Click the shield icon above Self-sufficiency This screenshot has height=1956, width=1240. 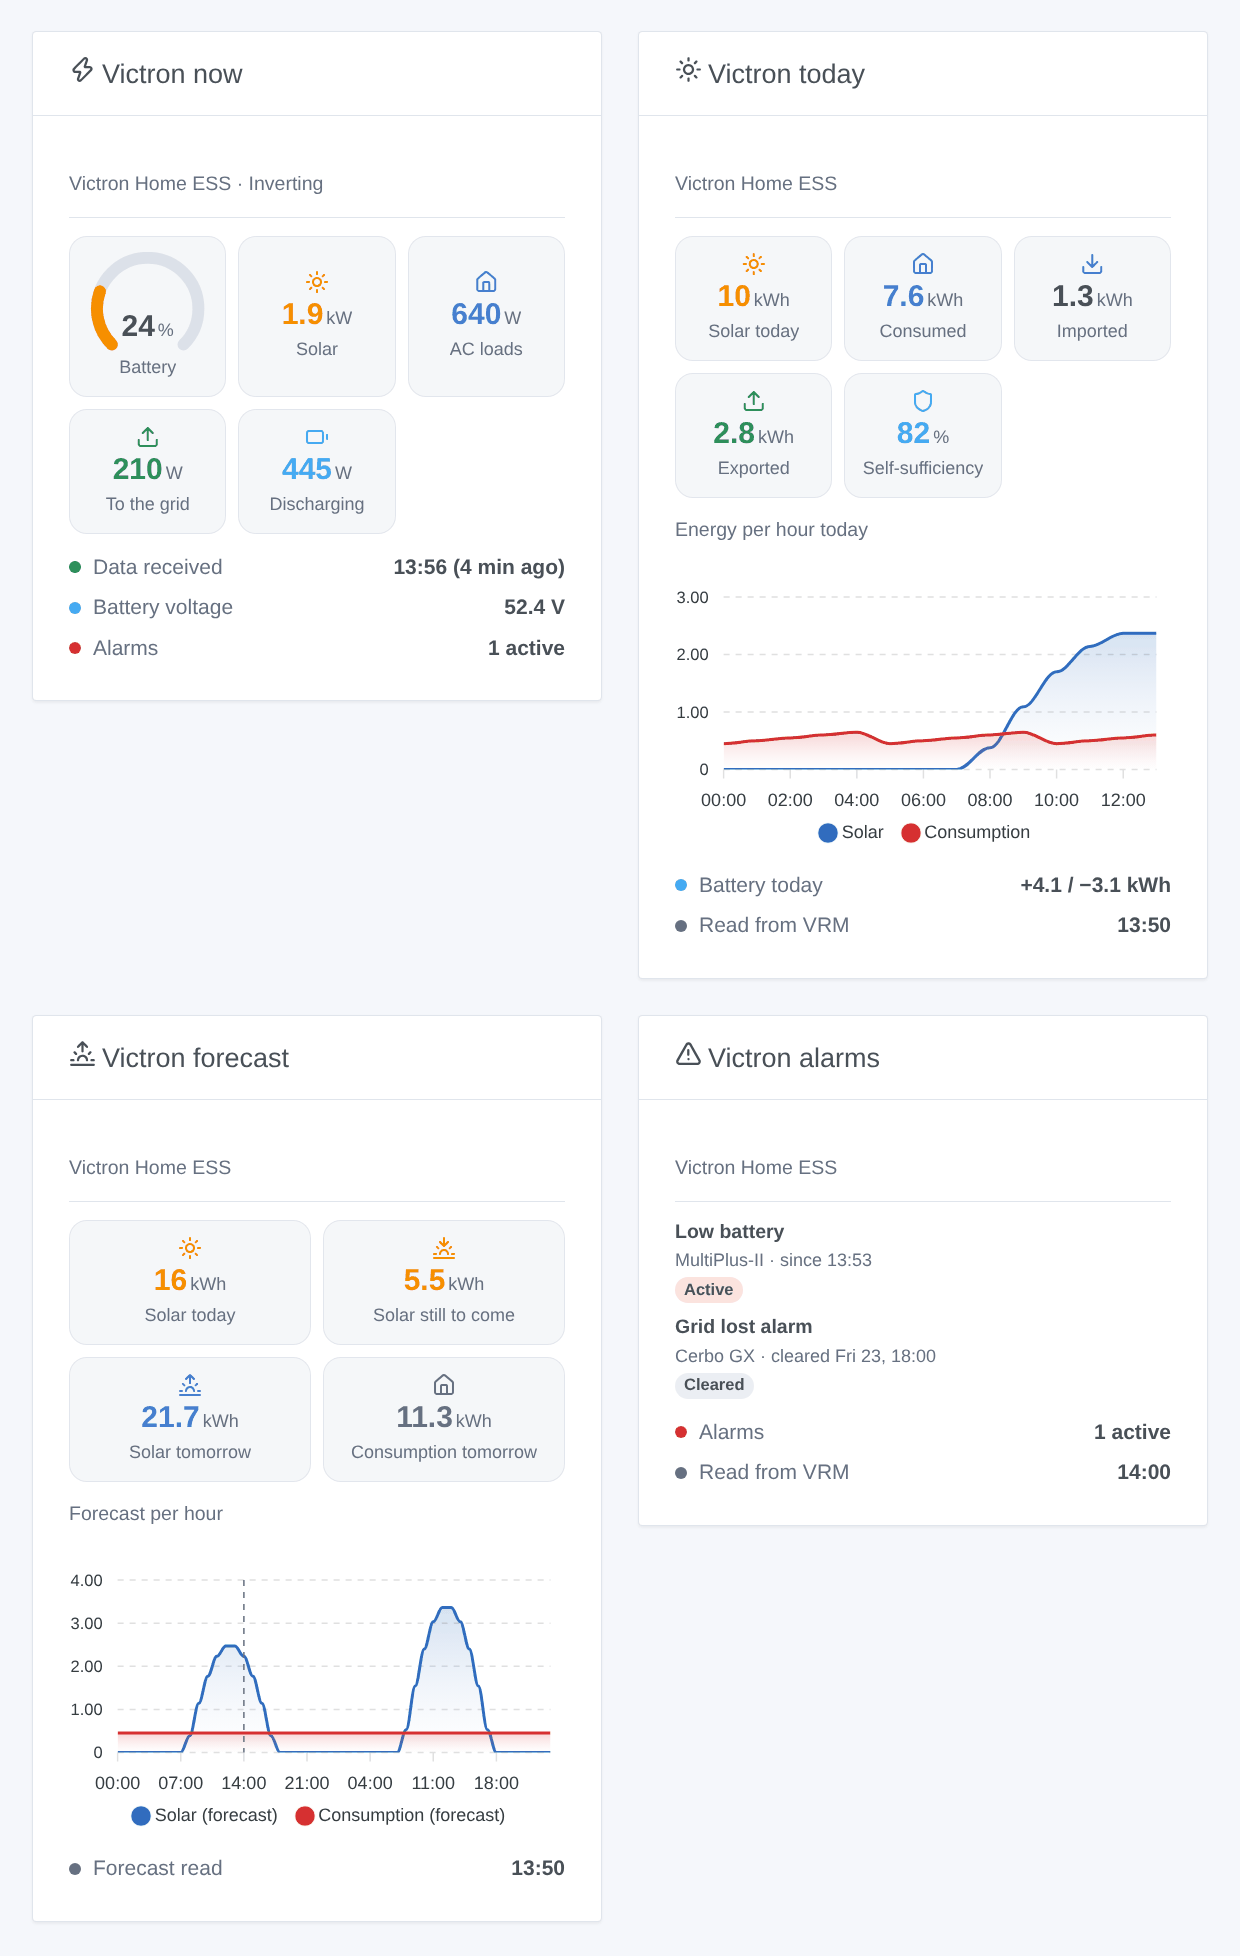coord(923,401)
